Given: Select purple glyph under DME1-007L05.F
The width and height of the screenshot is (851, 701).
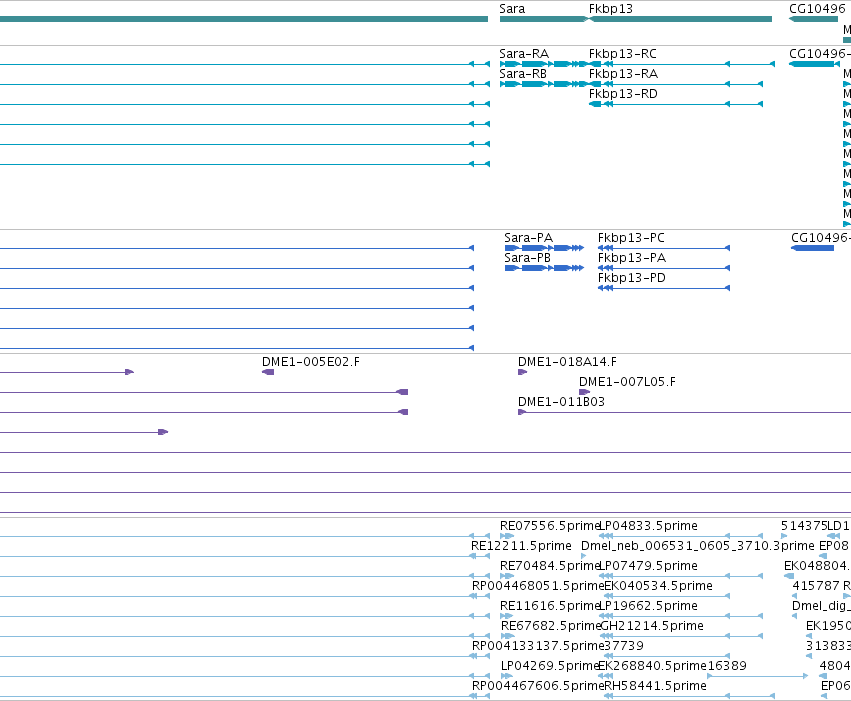Looking at the screenshot, I should (x=585, y=392).
